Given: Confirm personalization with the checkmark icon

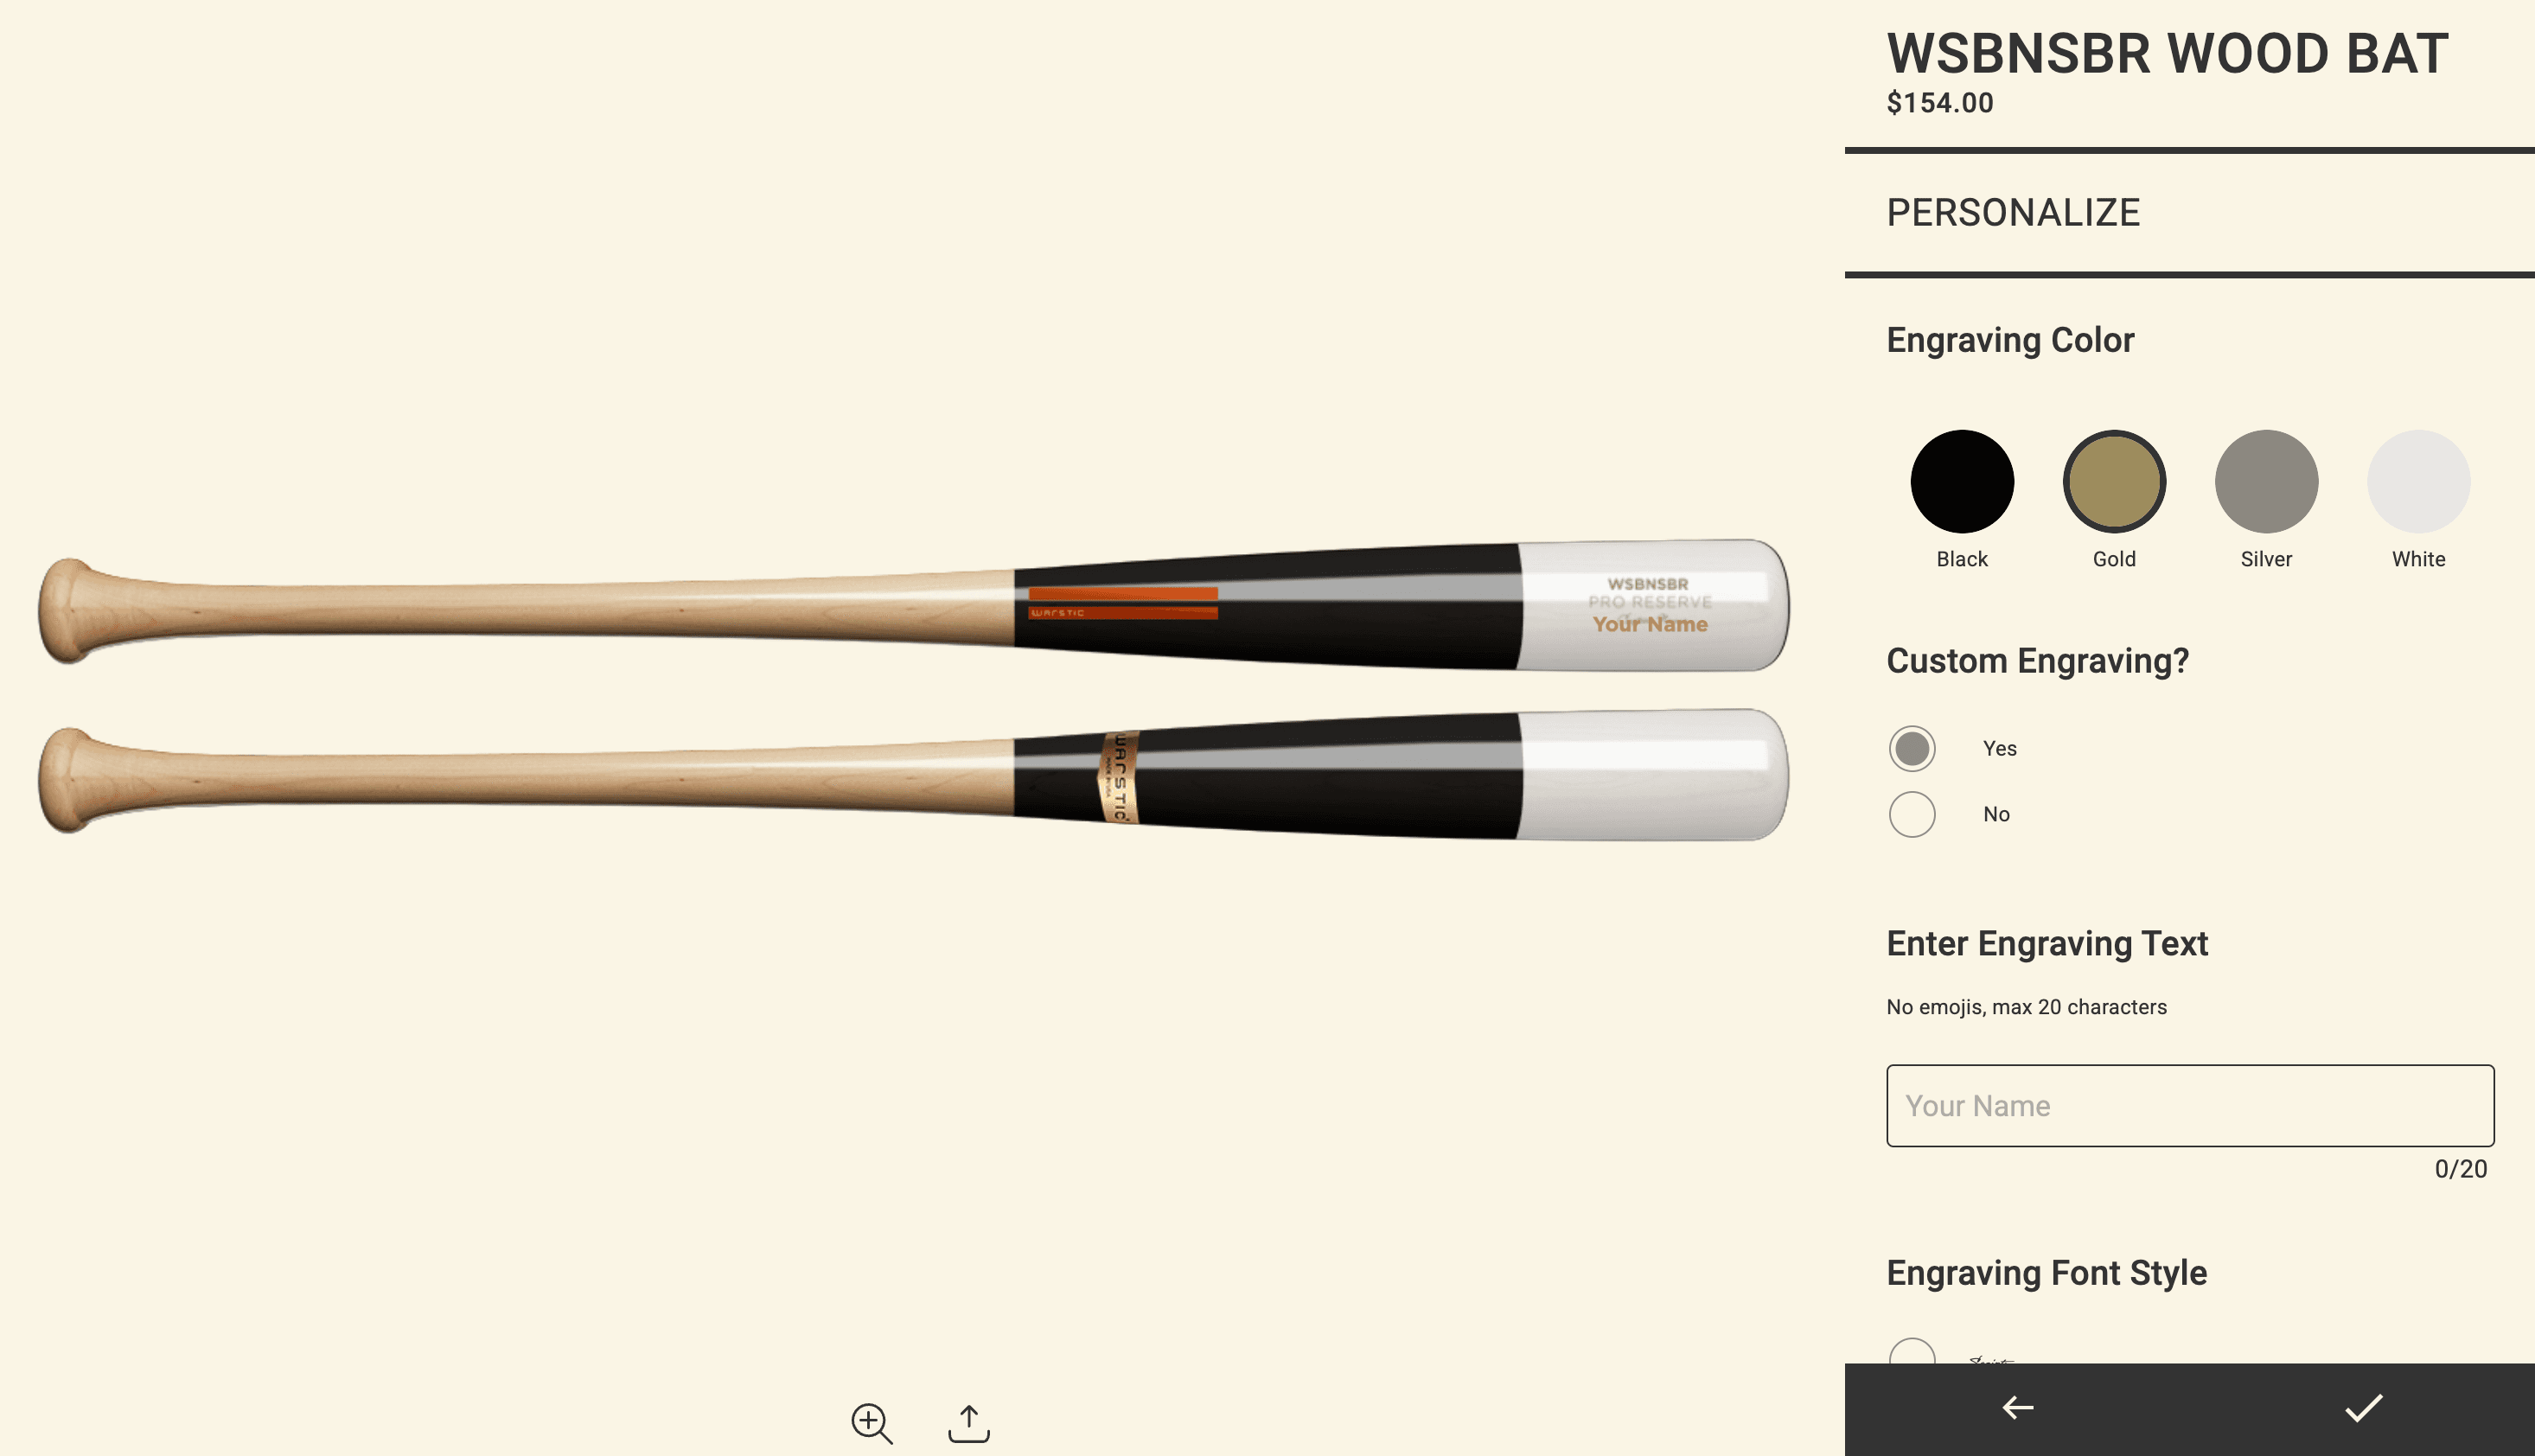Looking at the screenshot, I should point(2364,1408).
